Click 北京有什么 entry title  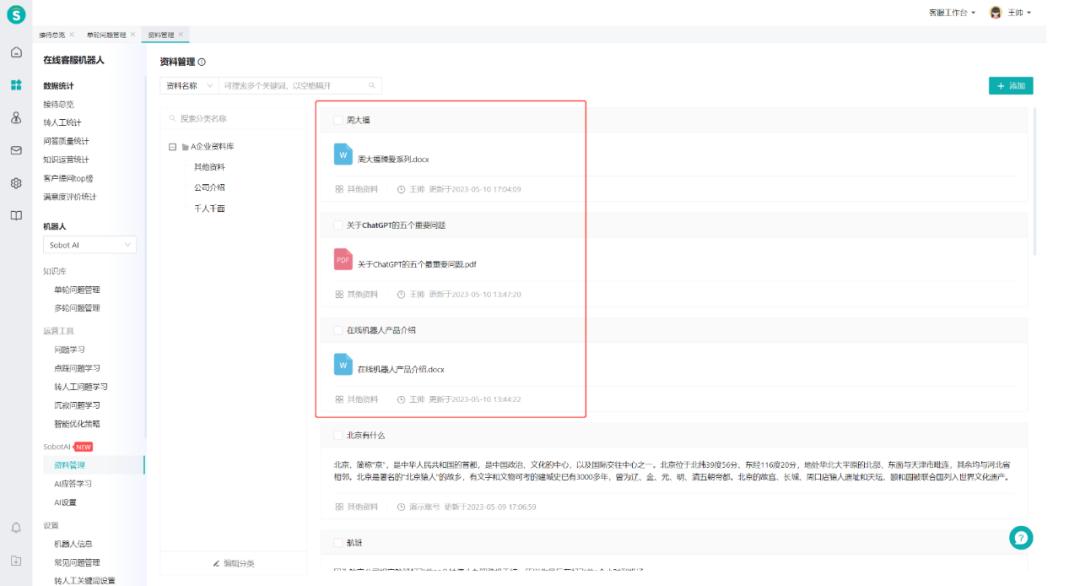click(x=366, y=435)
